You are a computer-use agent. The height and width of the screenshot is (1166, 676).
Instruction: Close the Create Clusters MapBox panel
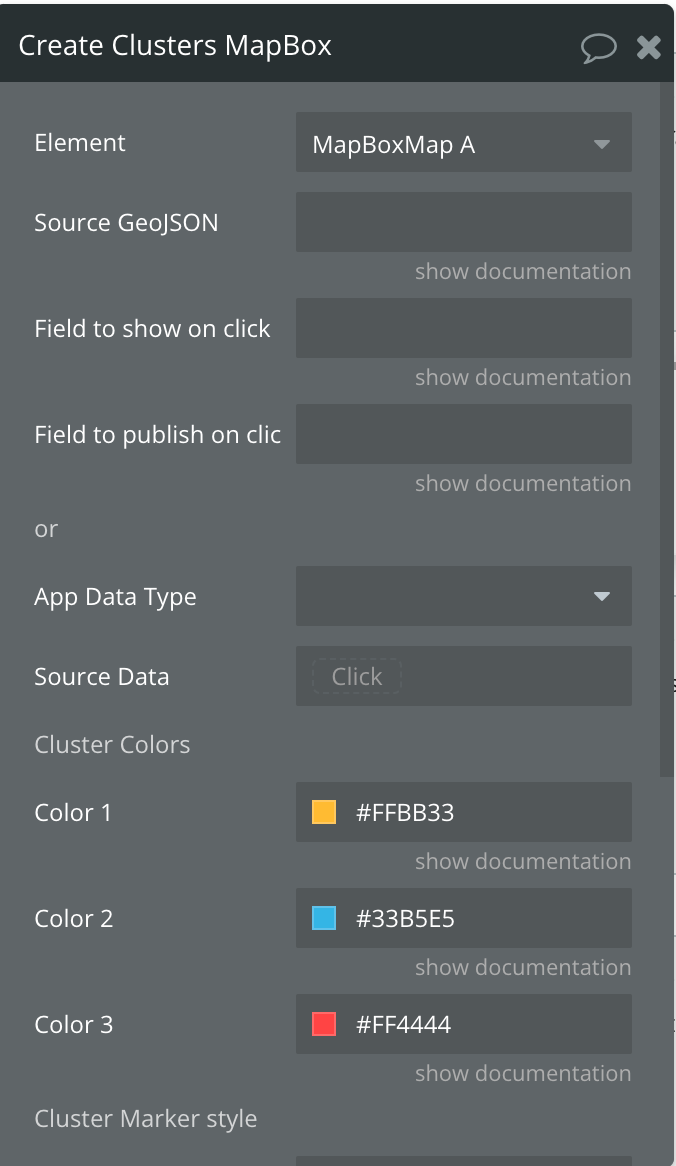[x=648, y=48]
